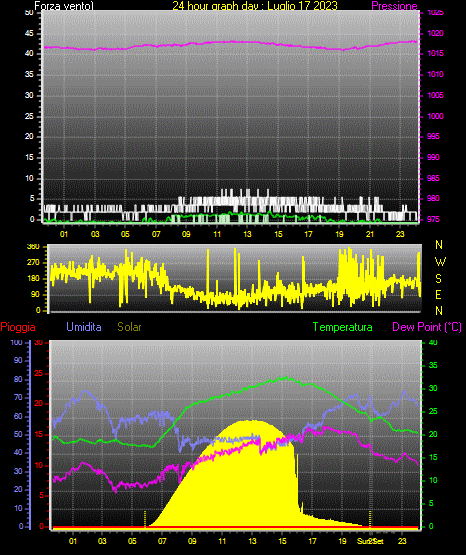Click the Solar legend label
Screen dimensions: 466x555
(x=129, y=327)
